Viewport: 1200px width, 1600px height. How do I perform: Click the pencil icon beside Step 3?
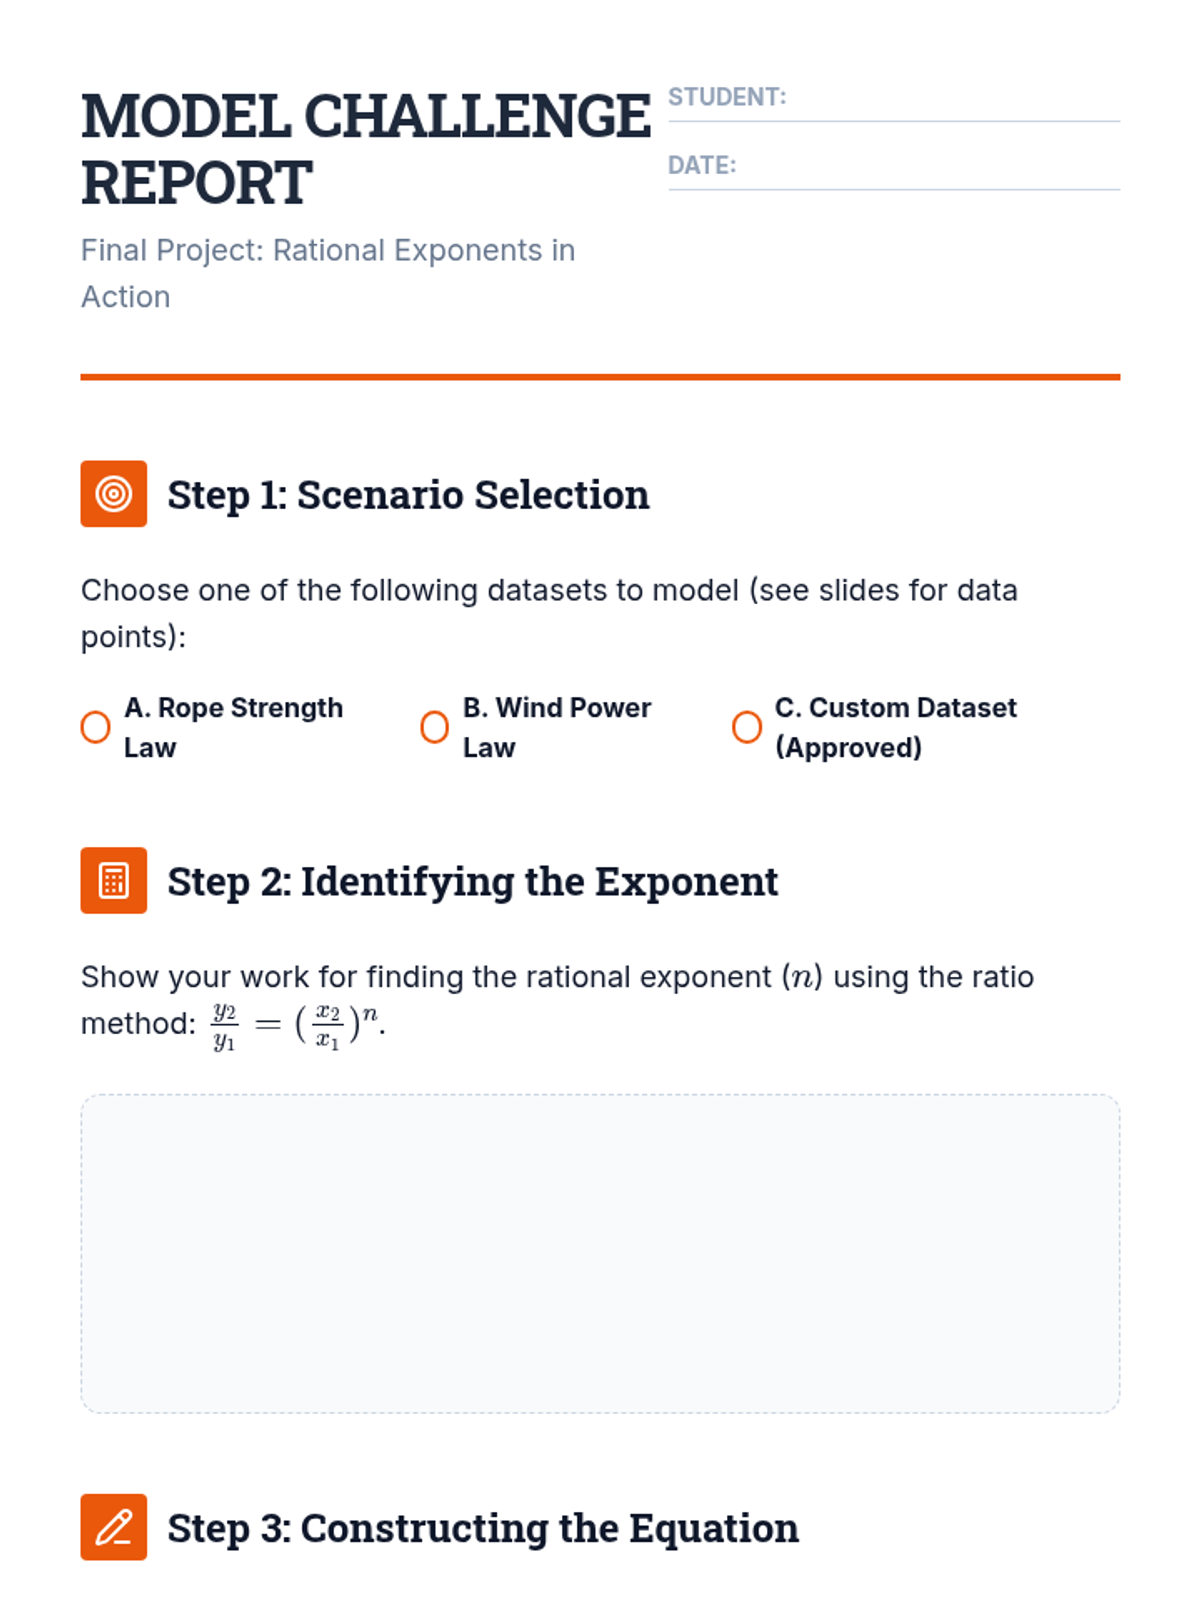click(114, 1527)
